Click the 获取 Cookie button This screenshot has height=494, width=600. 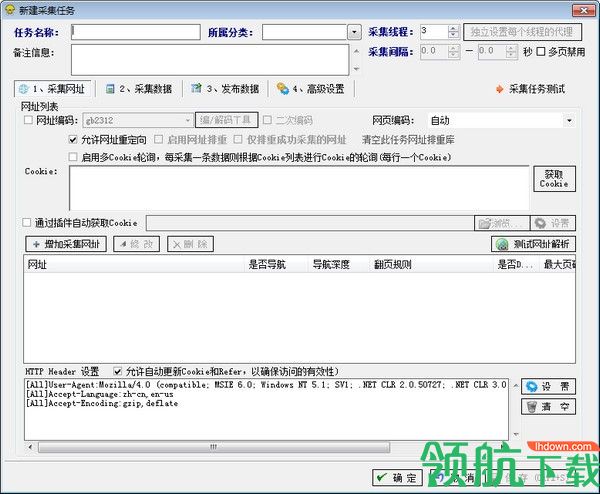(x=554, y=179)
